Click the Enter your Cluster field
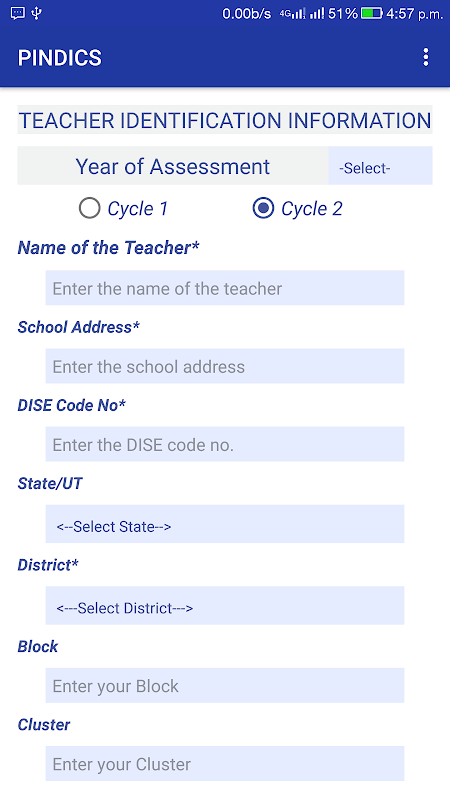This screenshot has height=800, width=450. pos(225,764)
